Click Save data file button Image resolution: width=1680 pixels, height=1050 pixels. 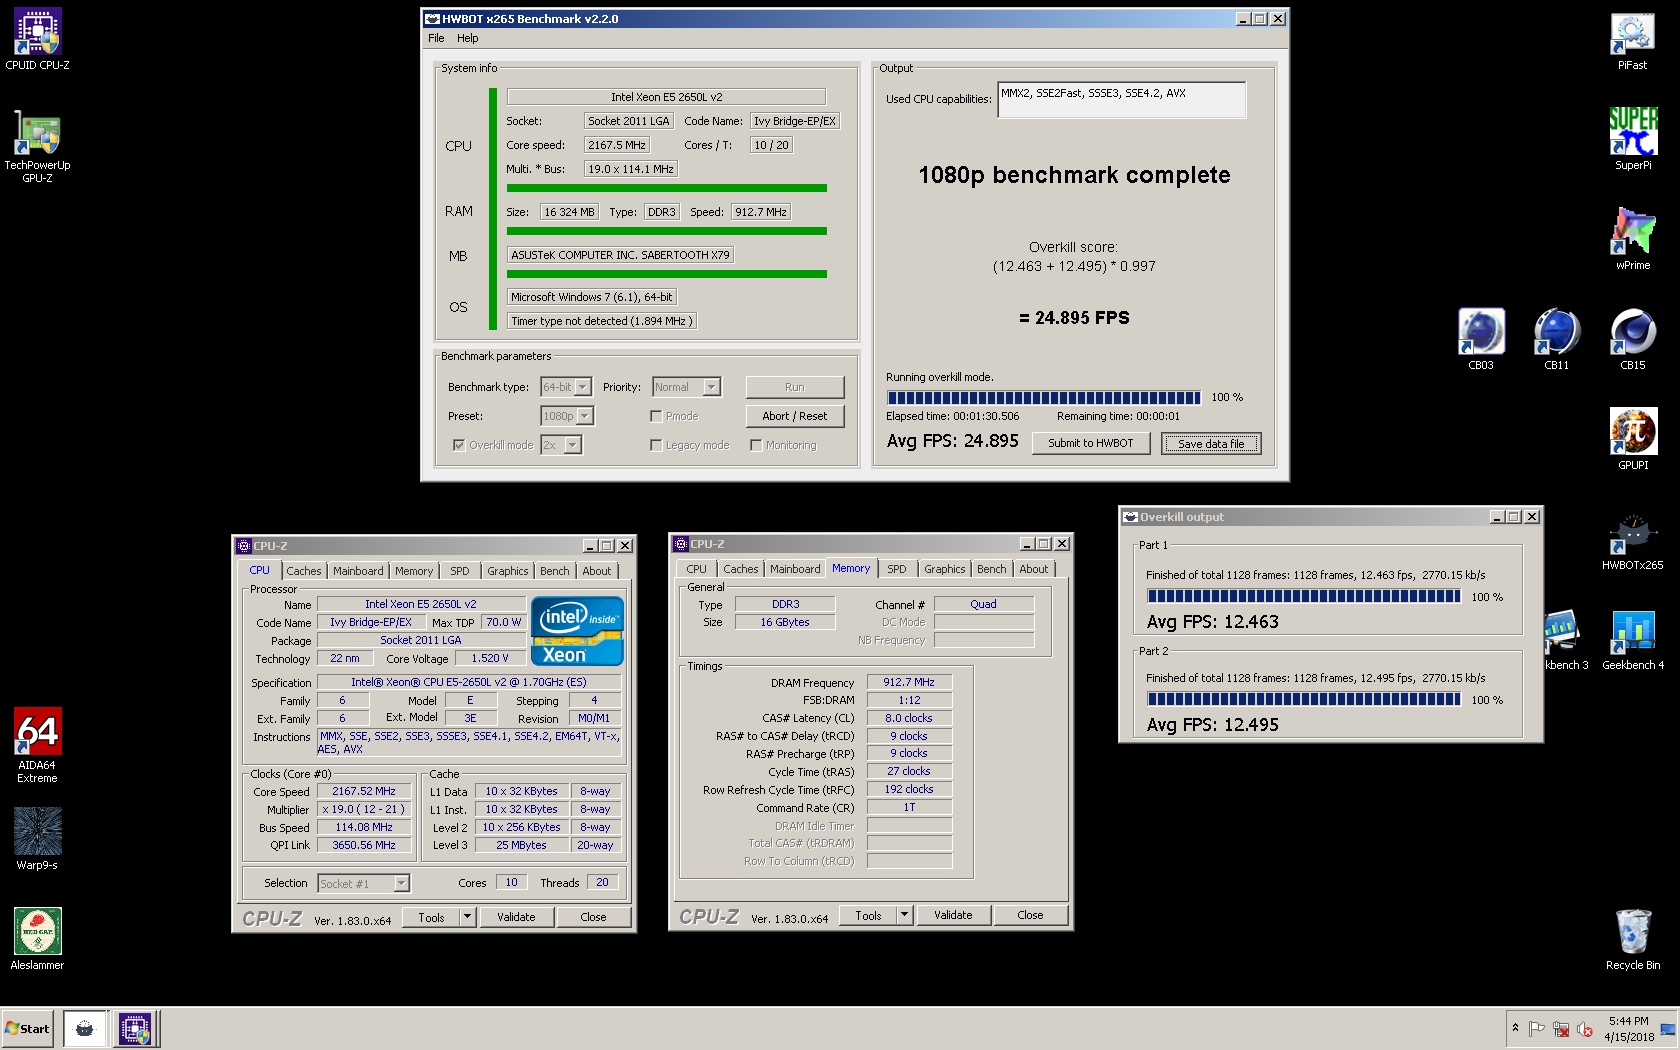point(1211,443)
